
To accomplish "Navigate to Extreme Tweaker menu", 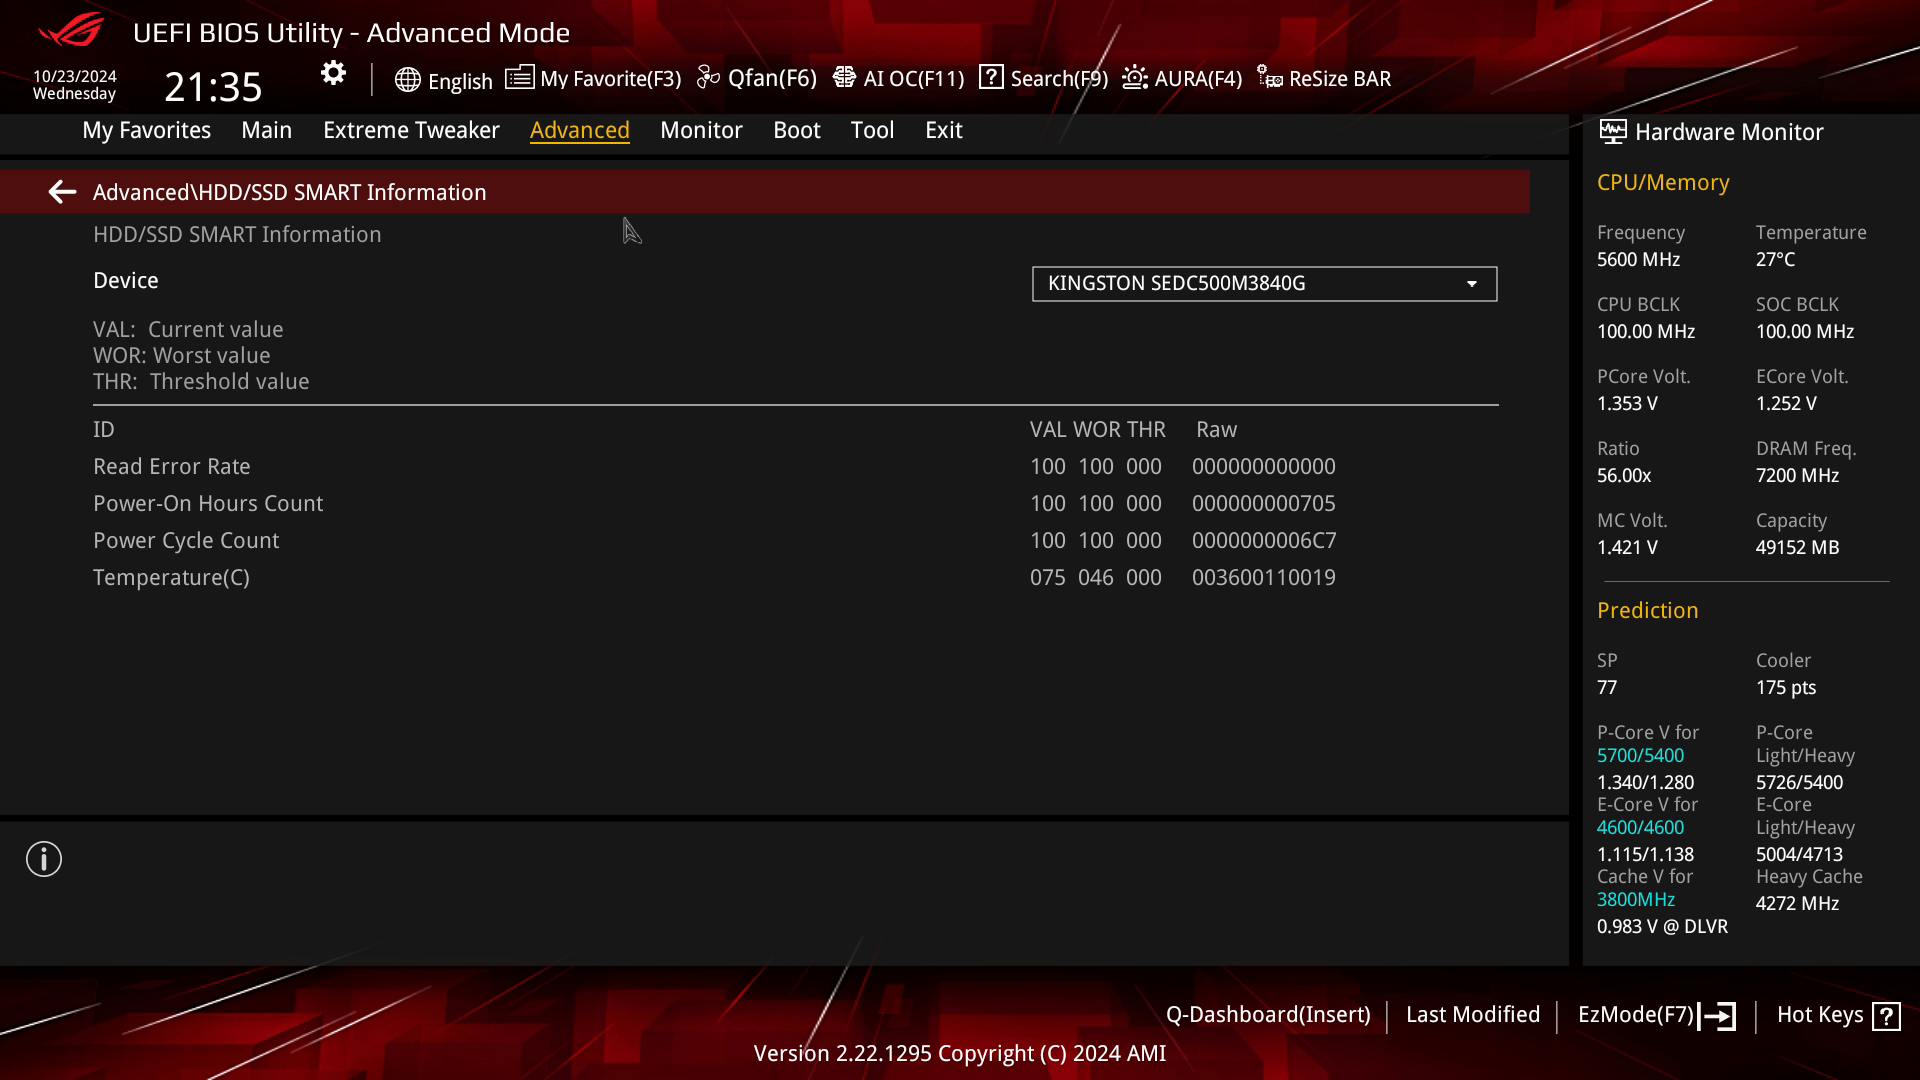I will pos(411,129).
